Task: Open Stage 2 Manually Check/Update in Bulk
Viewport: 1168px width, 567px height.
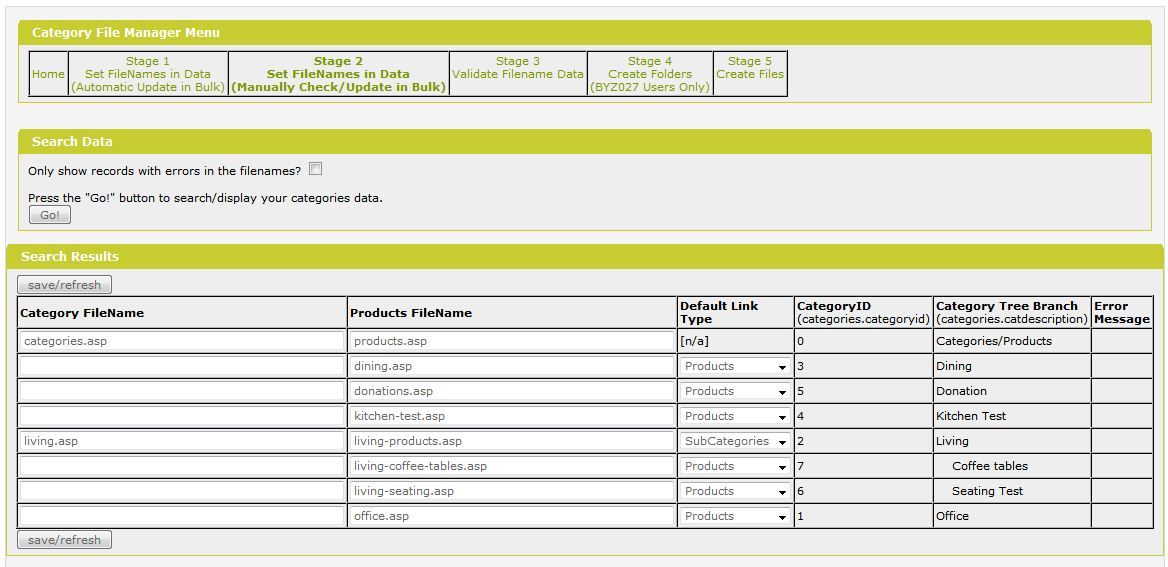Action: pyautogui.click(x=338, y=74)
